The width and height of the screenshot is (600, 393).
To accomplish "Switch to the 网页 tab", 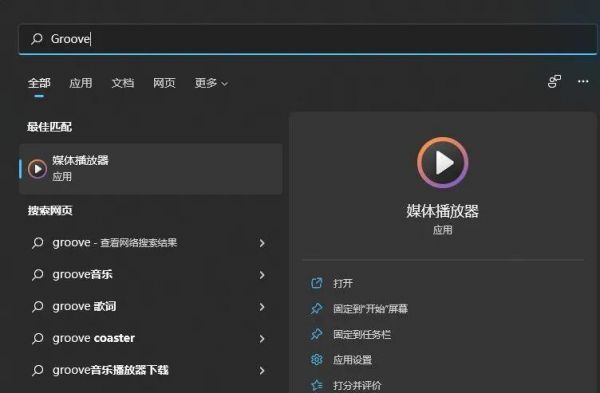I will (x=164, y=83).
